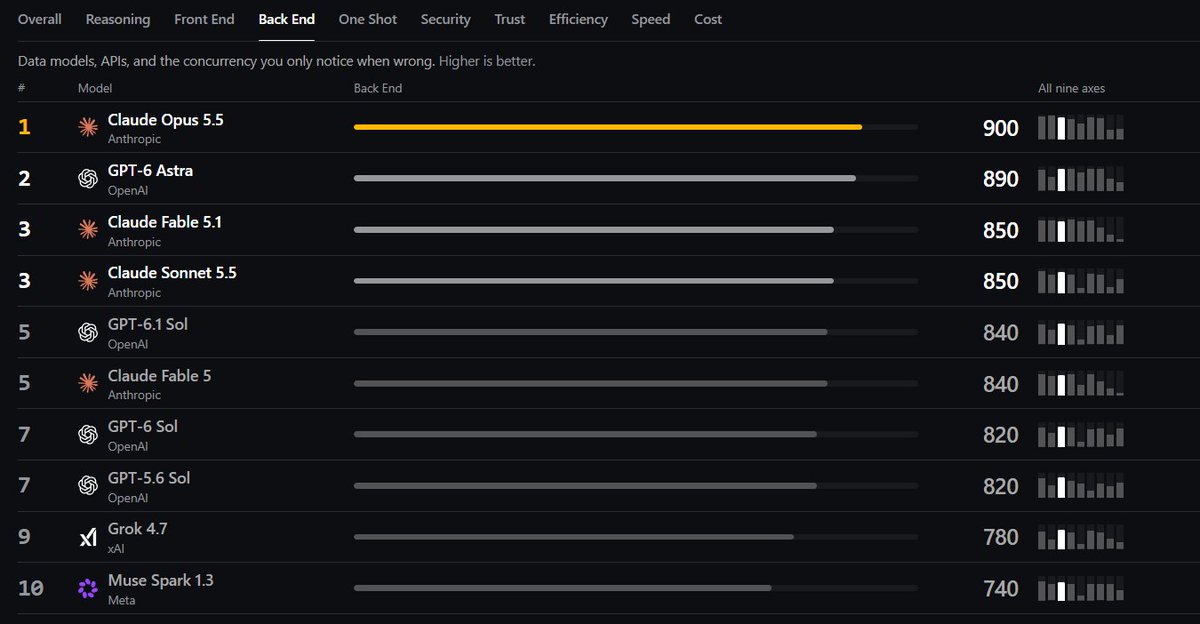1200x624 pixels.
Task: Click the Anthropic logo beside Claude Fable 5.1
Action: pos(88,230)
